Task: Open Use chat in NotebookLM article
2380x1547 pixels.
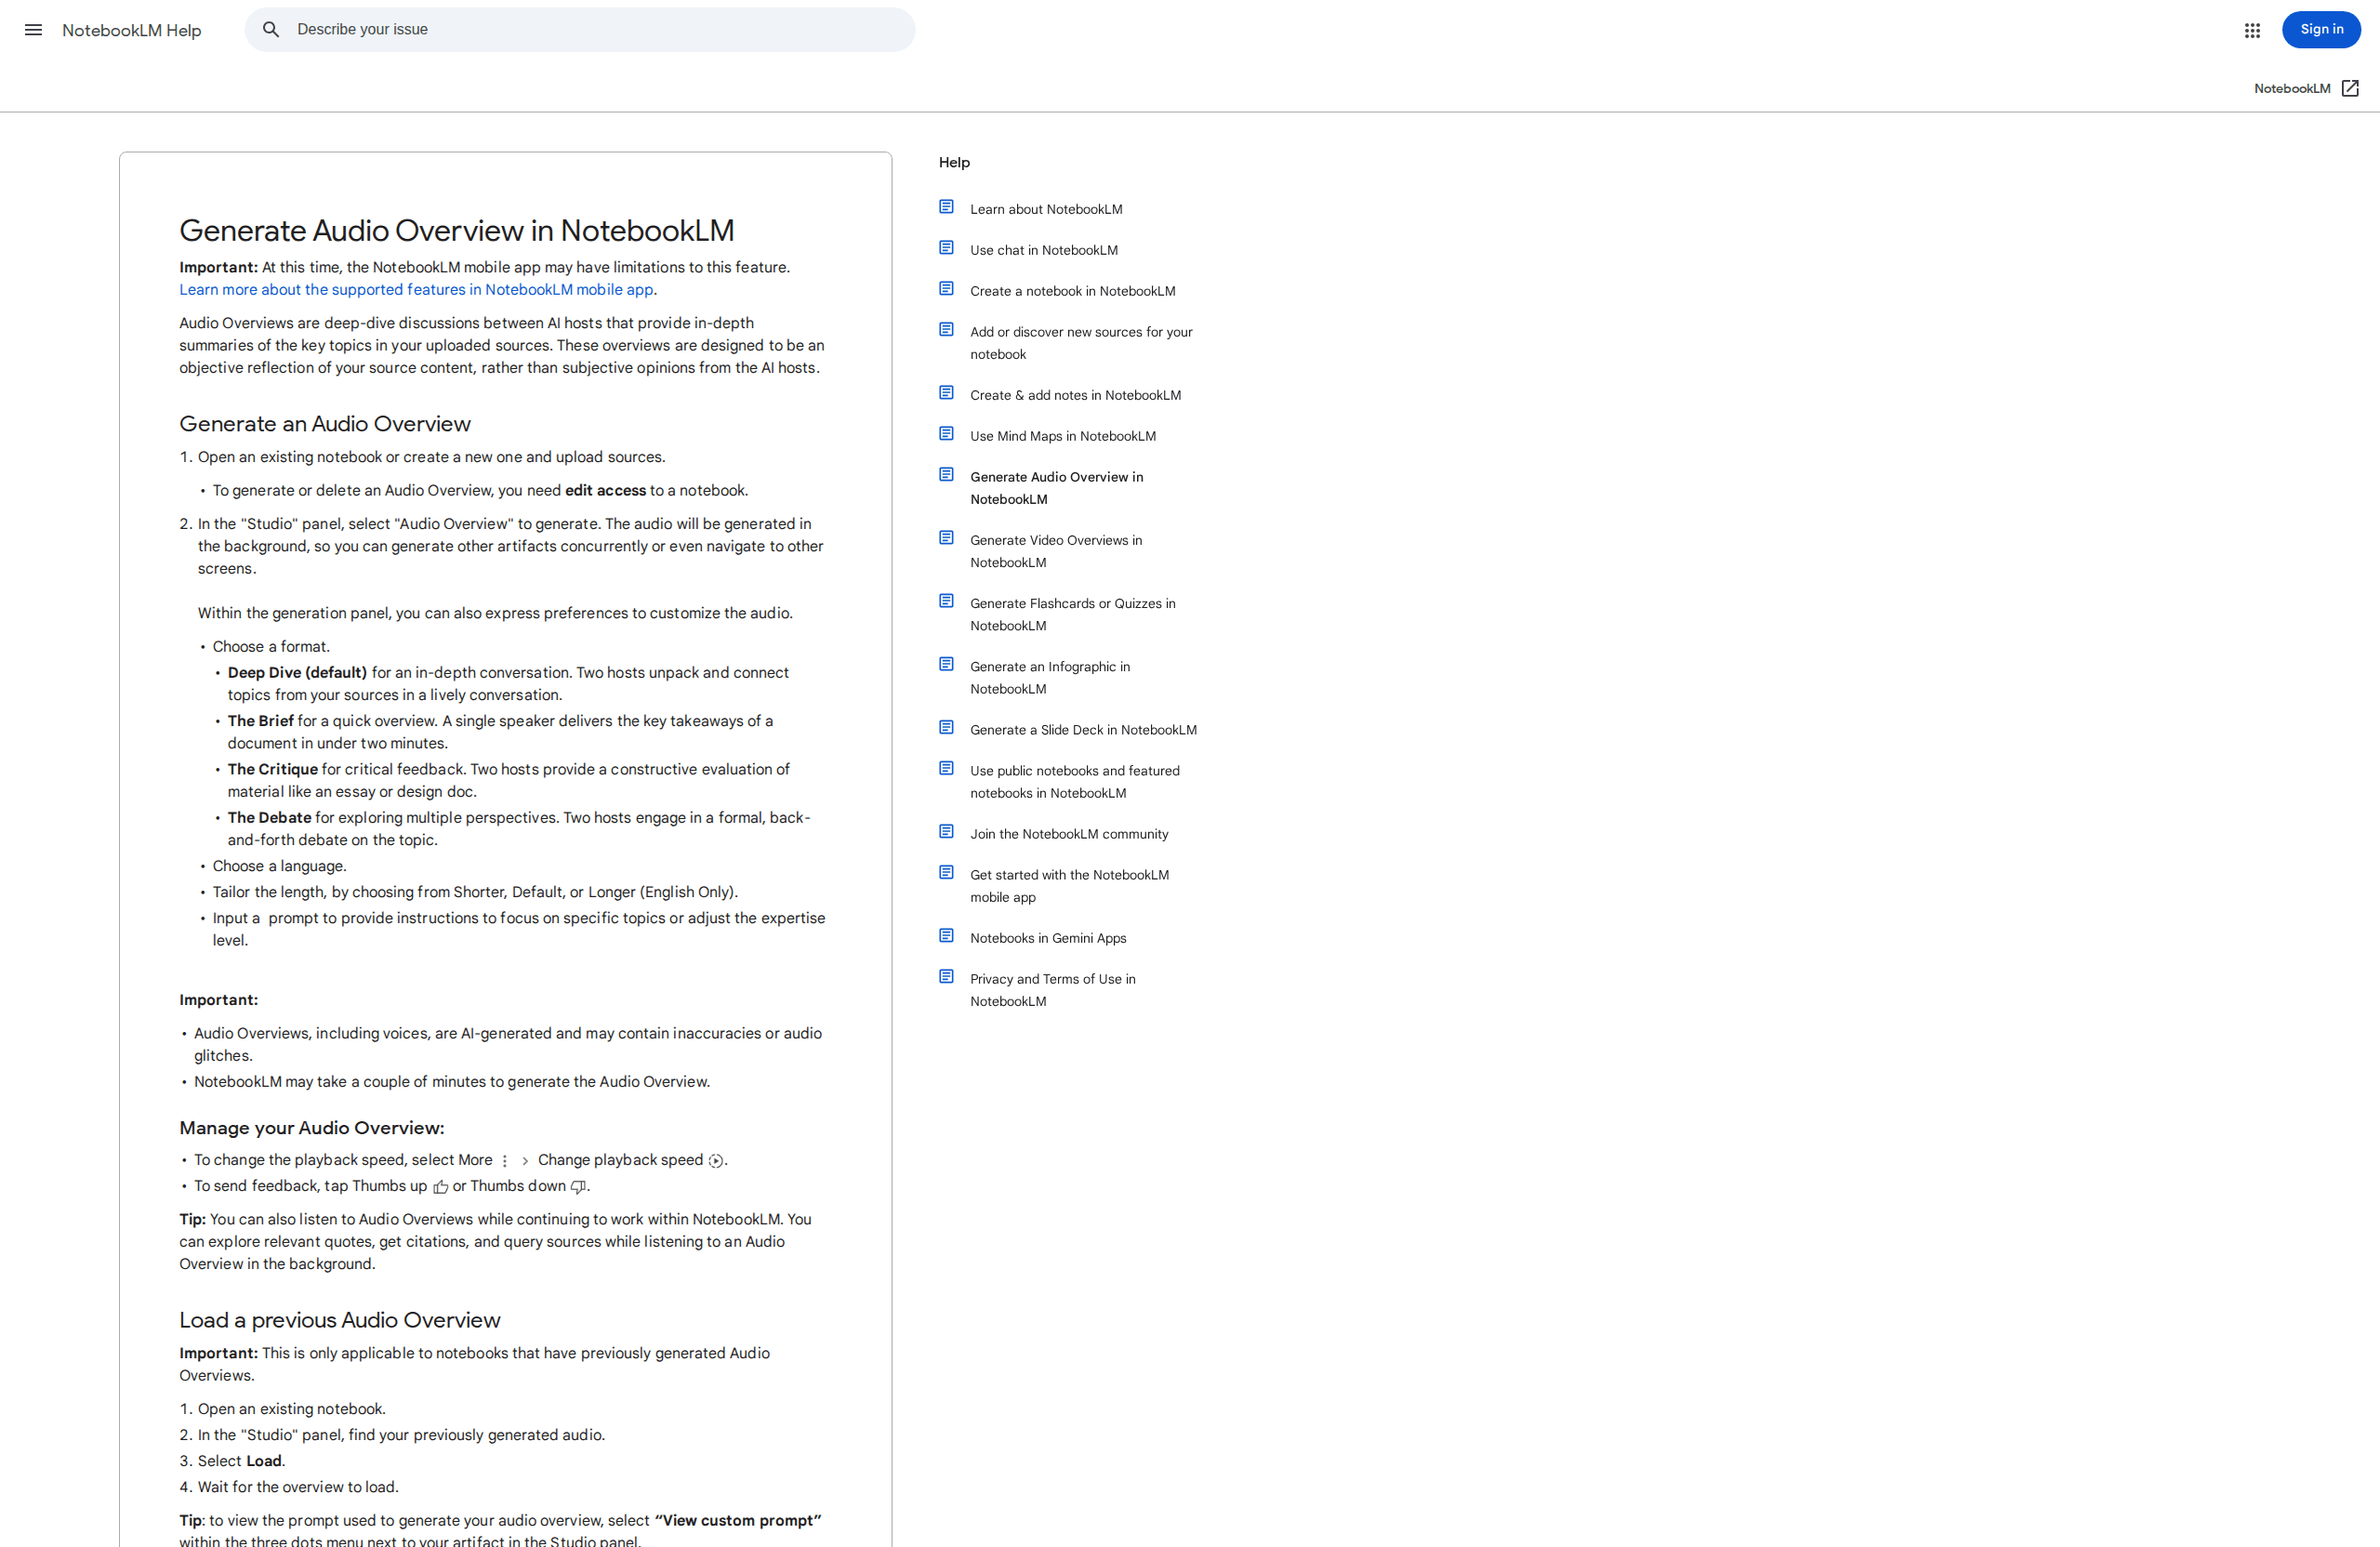Action: point(1044,250)
